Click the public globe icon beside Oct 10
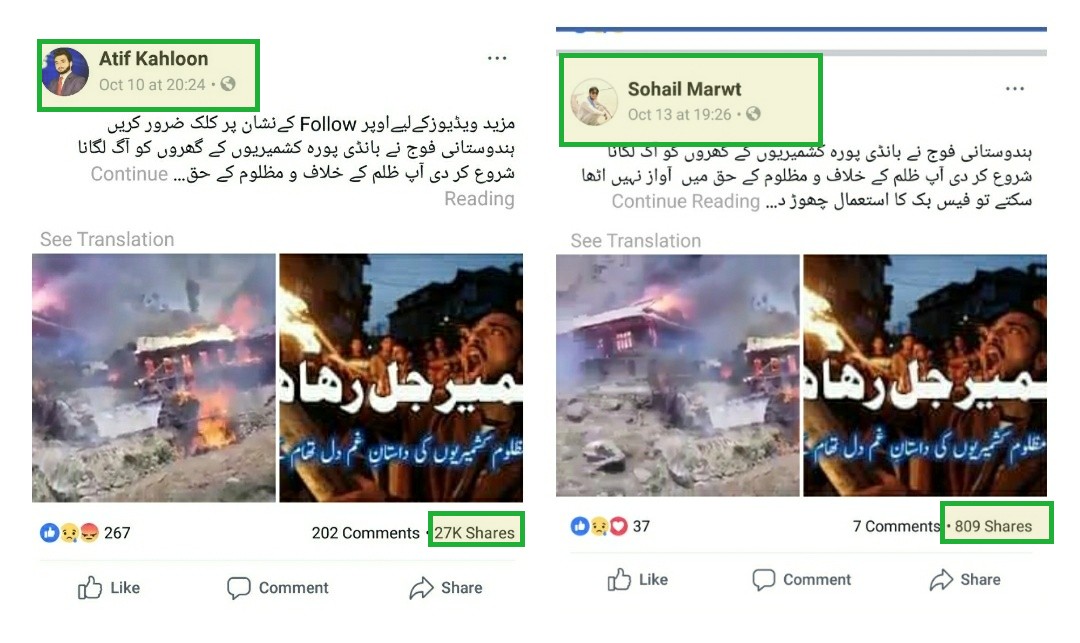 pyautogui.click(x=228, y=84)
